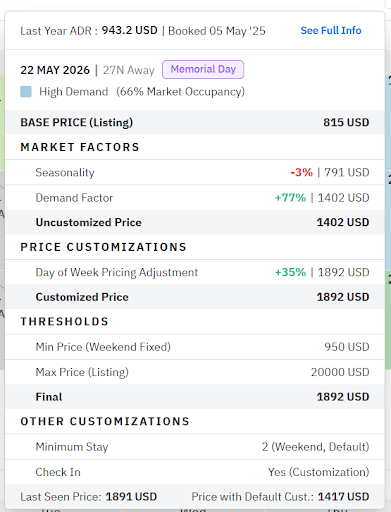Click the +77% demand factor percentage
Viewport: 391px width, 512px height.
point(290,198)
